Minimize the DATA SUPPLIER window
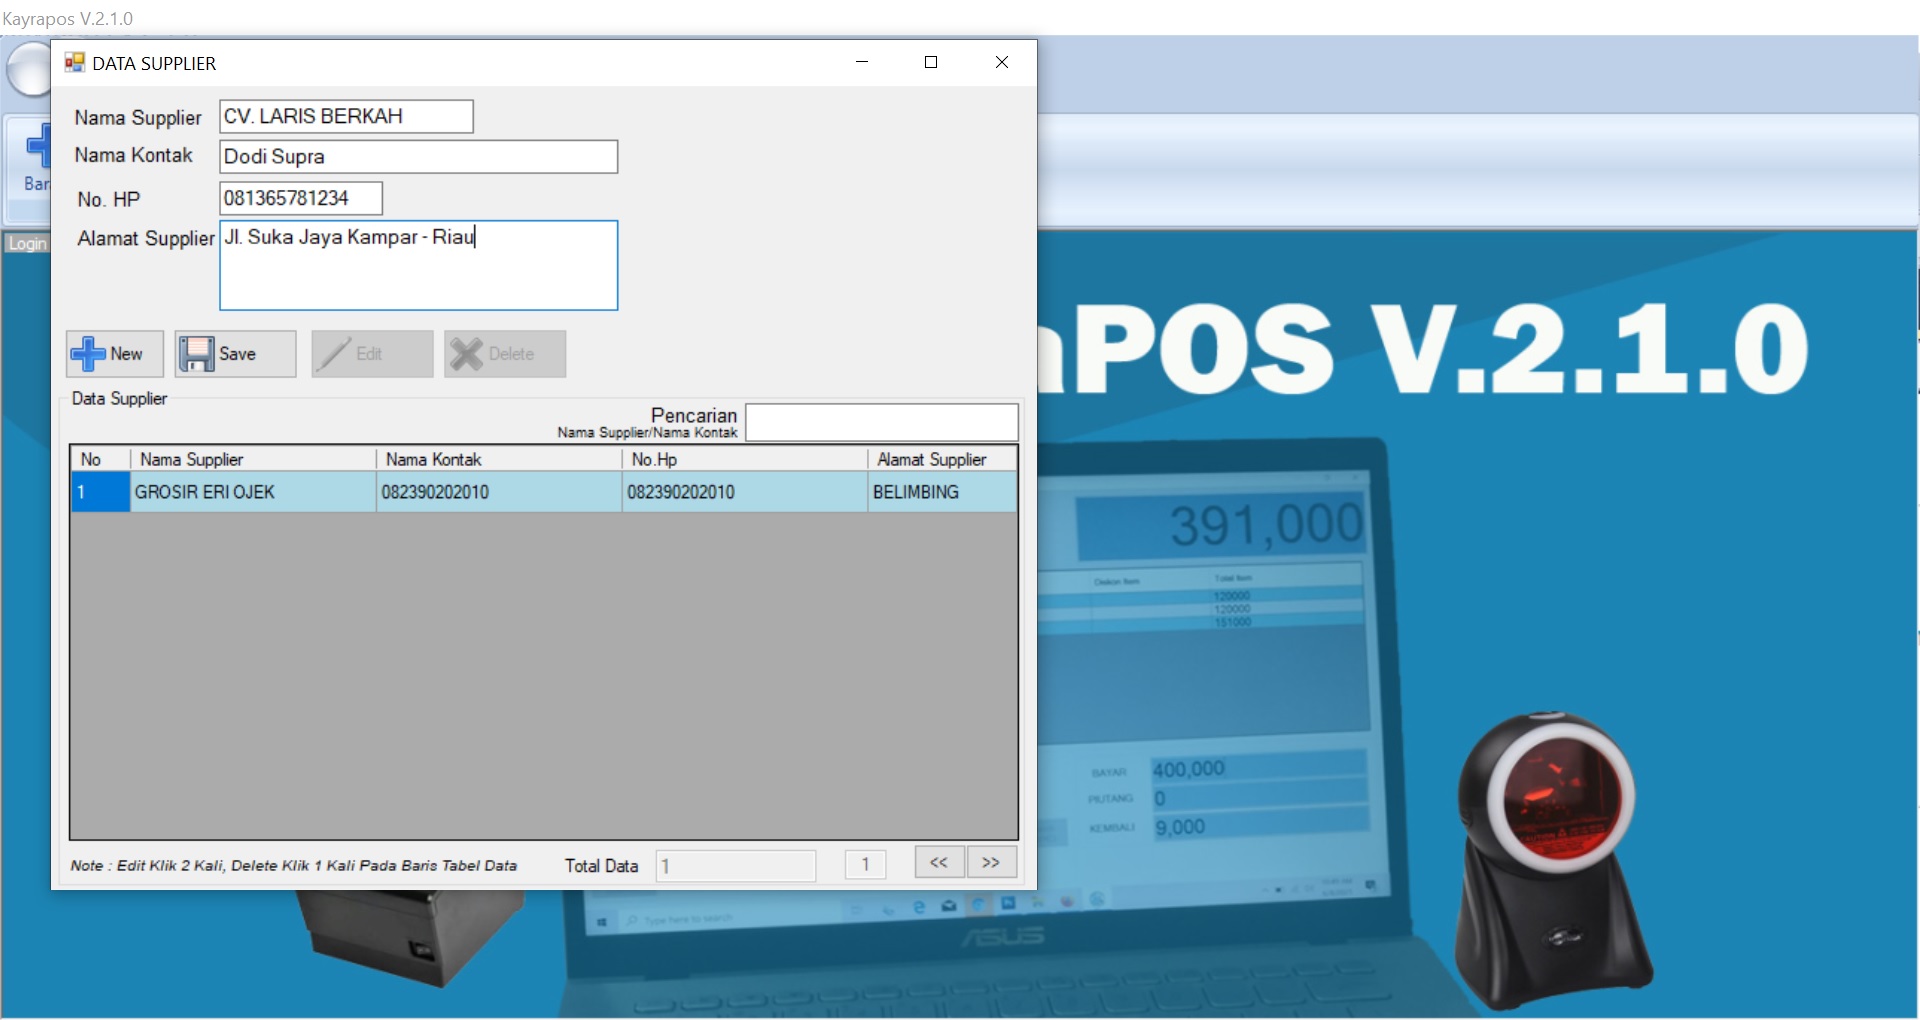Image resolution: width=1920 pixels, height=1020 pixels. [x=862, y=62]
